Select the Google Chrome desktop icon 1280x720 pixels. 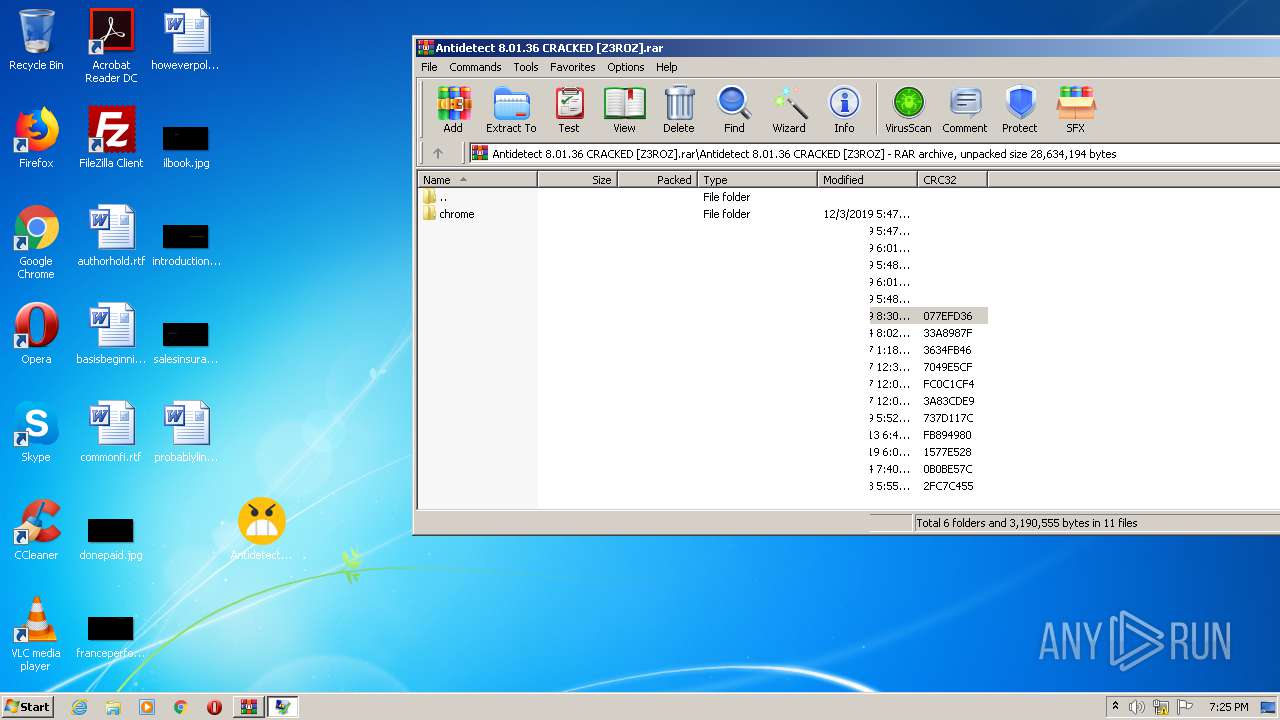tap(36, 242)
